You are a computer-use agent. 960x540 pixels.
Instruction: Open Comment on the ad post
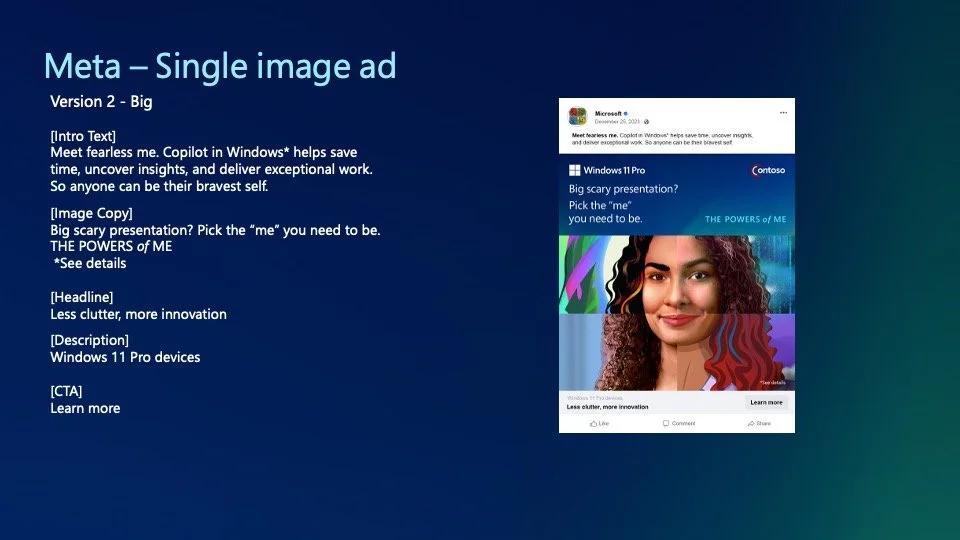coord(679,424)
